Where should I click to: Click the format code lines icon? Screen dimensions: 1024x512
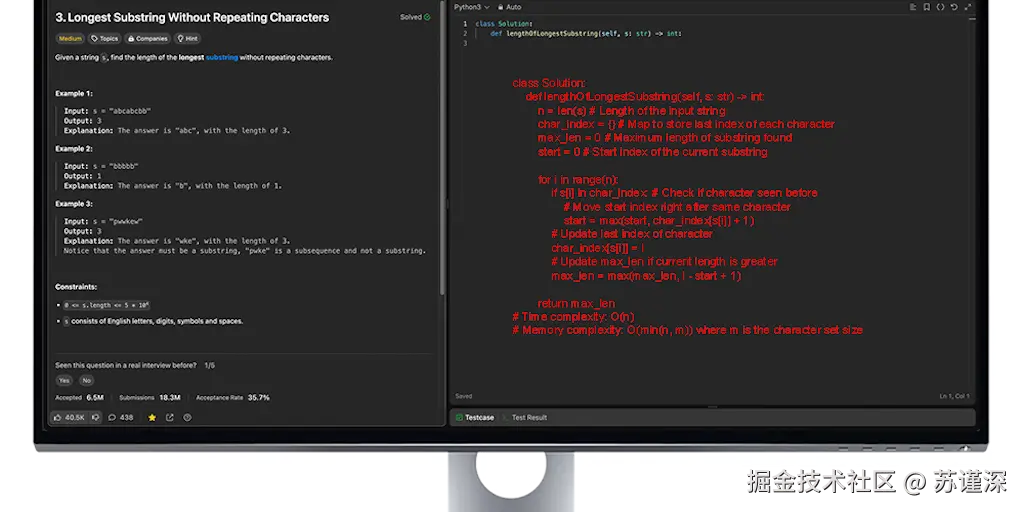(913, 7)
